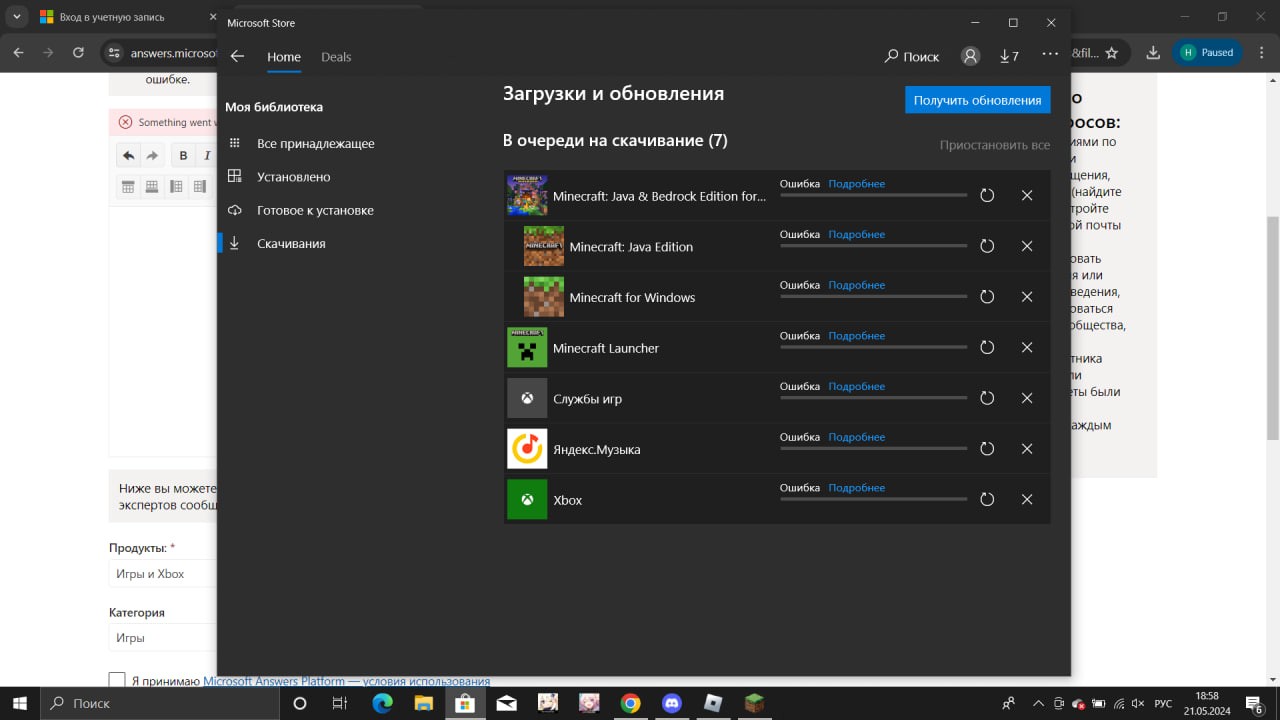This screenshot has height=720, width=1280.
Task: Cancel the Minecraft: Java Edition download
Action: pyautogui.click(x=1027, y=246)
